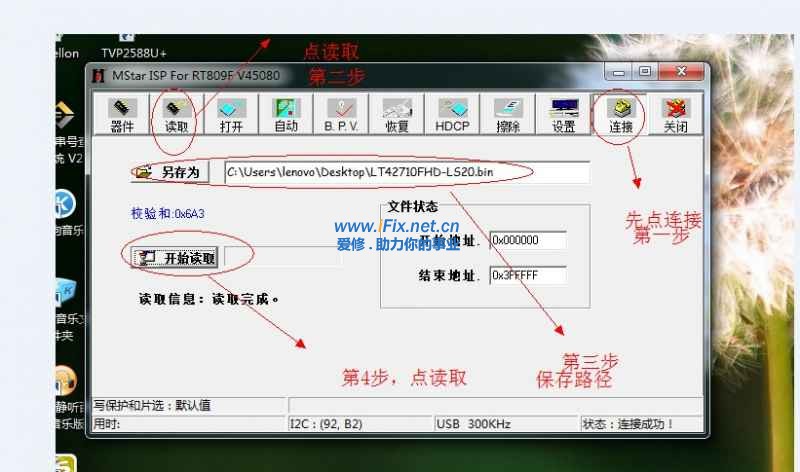This screenshot has height=472, width=800.
Task: Open the HDCP toolbar icon
Action: tap(452, 115)
